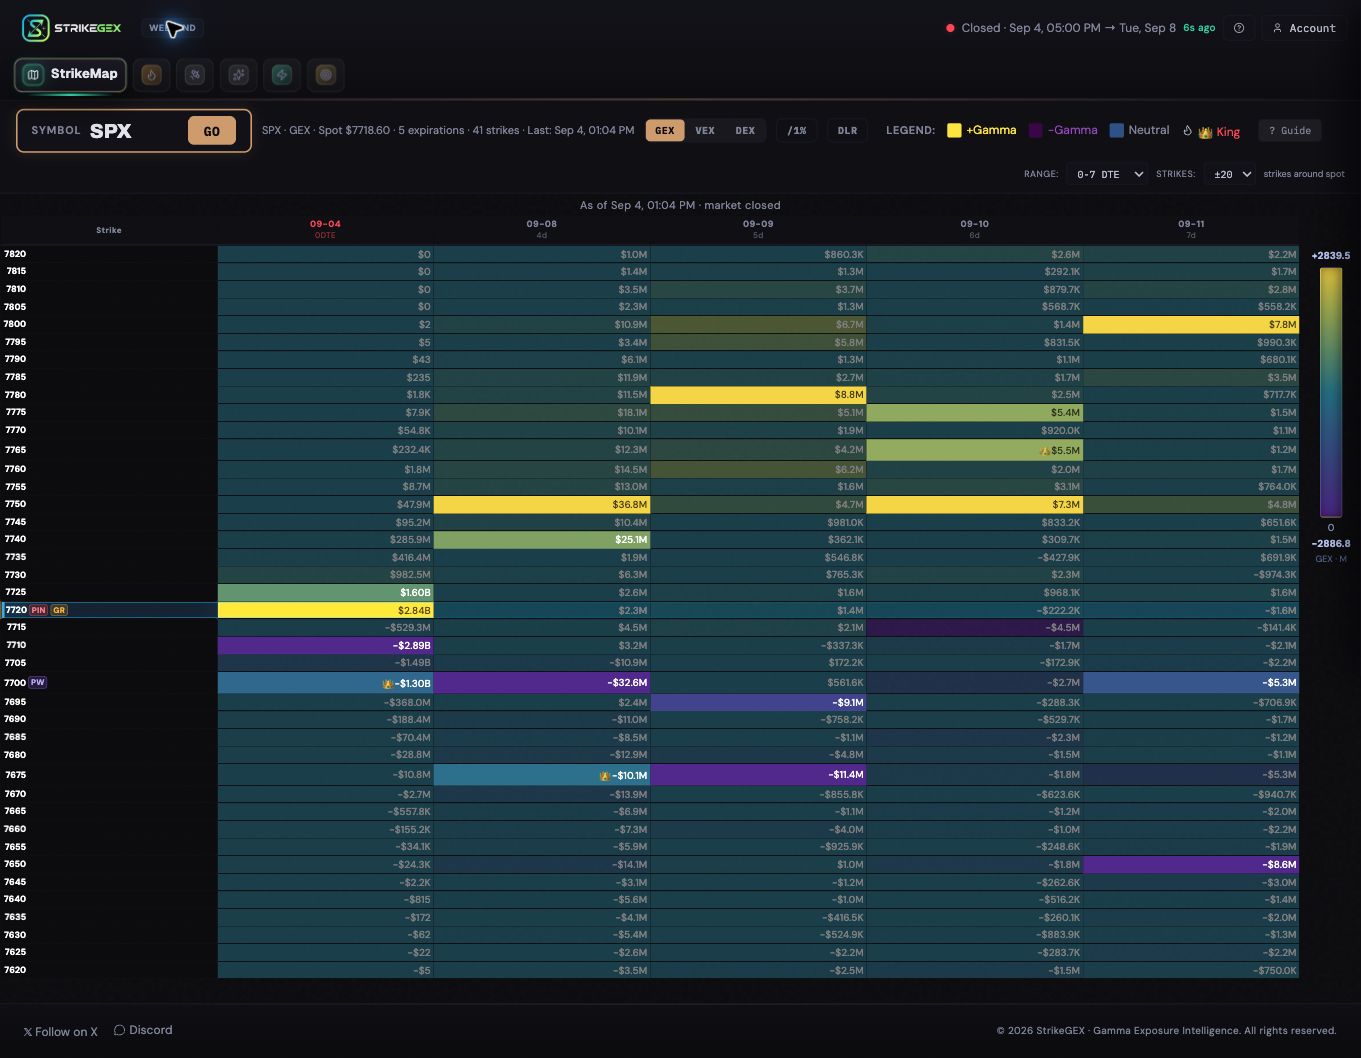Select the StrikeMap tab

tap(70, 74)
